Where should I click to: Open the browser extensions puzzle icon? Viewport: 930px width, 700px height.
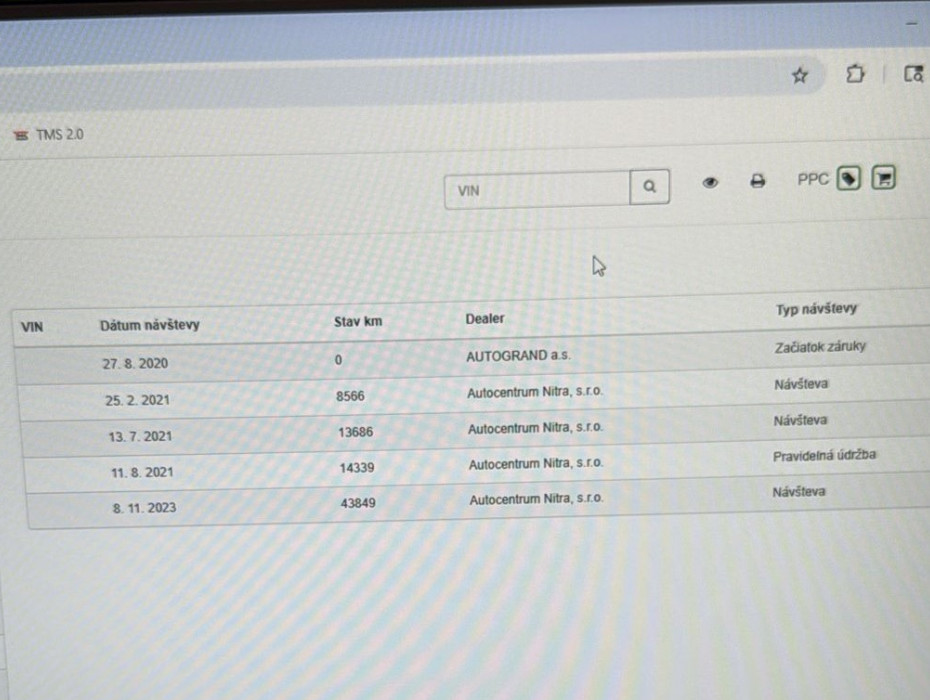point(855,74)
